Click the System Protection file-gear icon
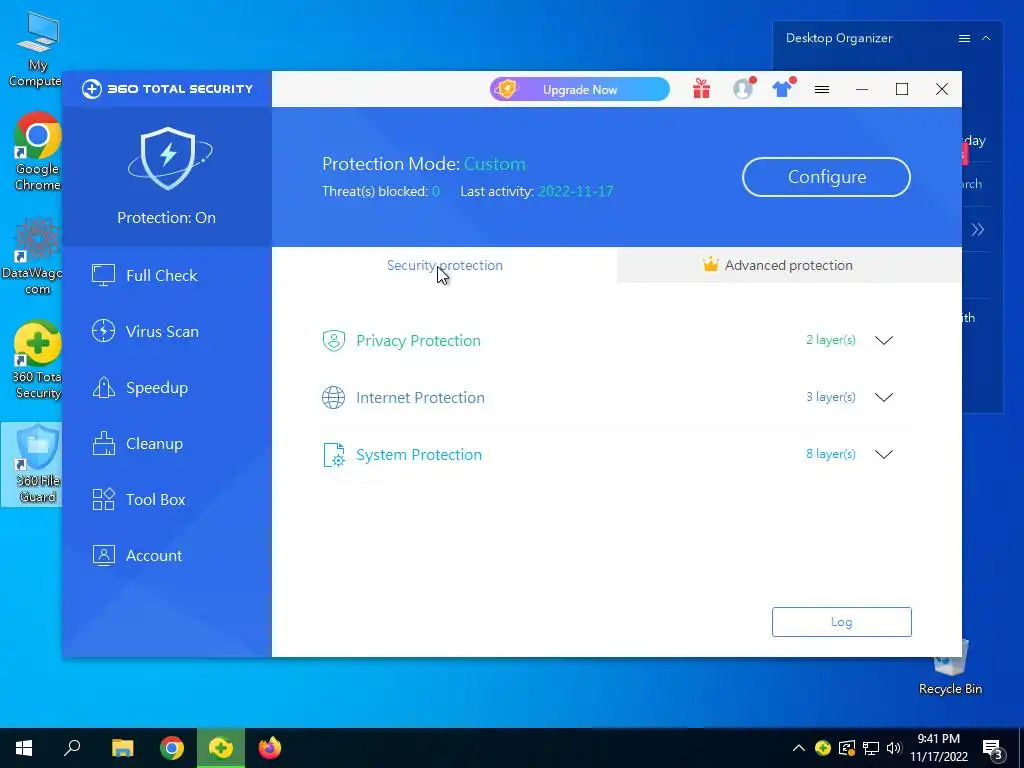 point(333,455)
